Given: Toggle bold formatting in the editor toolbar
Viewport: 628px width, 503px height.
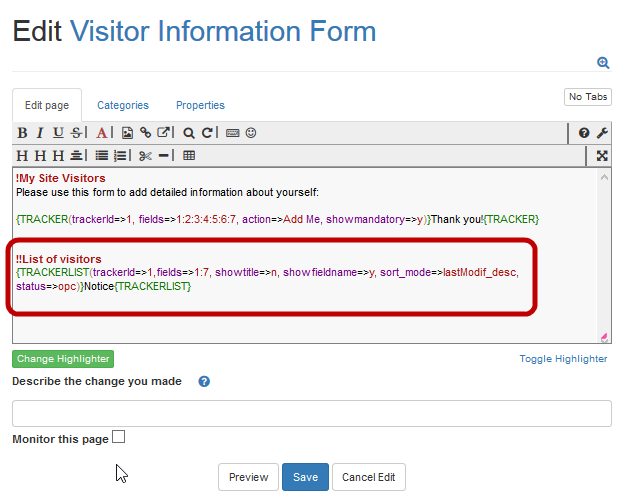Looking at the screenshot, I should pyautogui.click(x=22, y=132).
